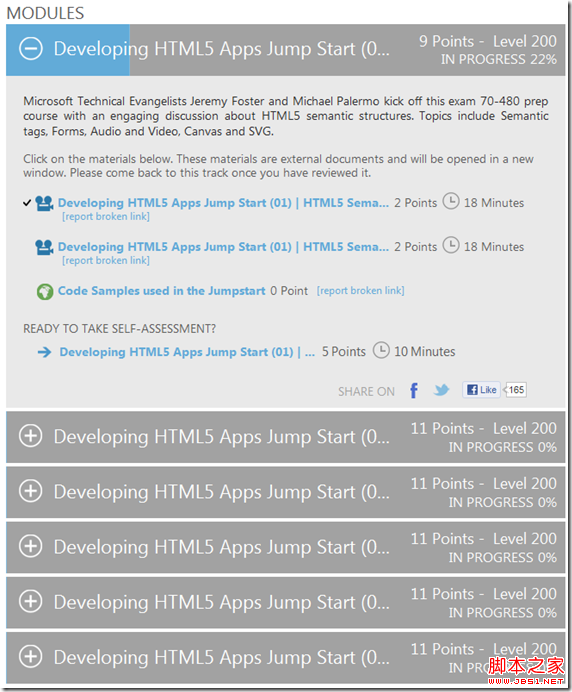Click the video icon of the unchecked lesson
This screenshot has width=572, height=692.
[x=44, y=247]
